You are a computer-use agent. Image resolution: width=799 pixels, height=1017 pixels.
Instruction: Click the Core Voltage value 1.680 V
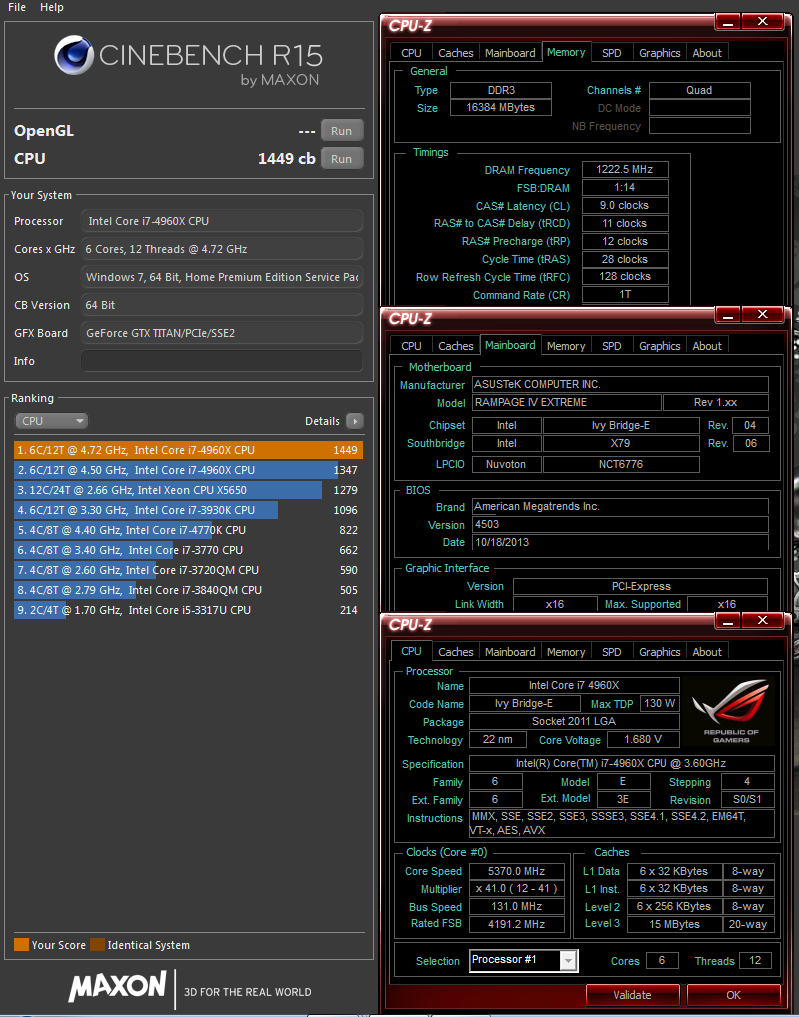pos(643,739)
